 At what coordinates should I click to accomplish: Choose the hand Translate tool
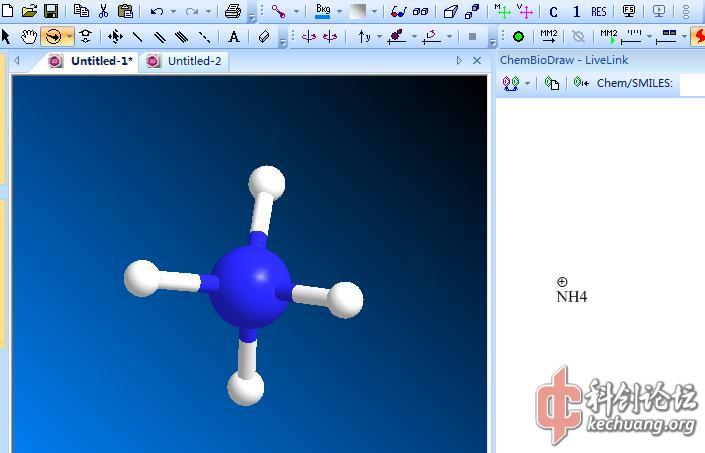click(x=29, y=37)
